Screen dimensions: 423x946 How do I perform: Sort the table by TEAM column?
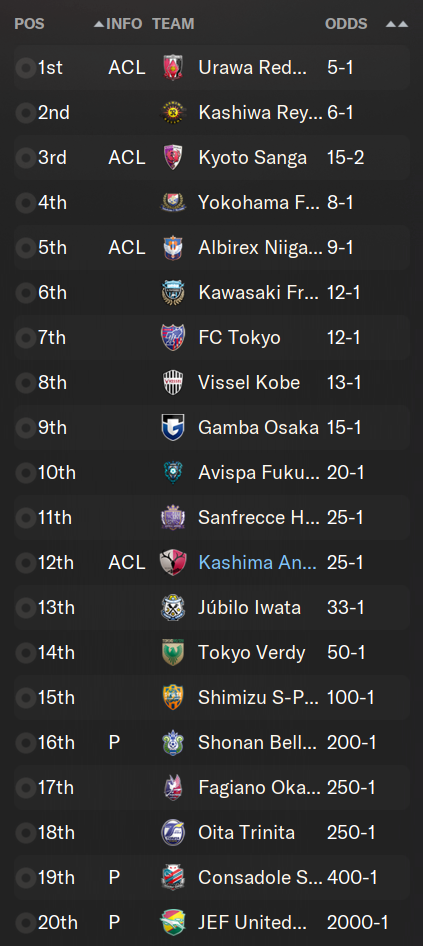click(x=173, y=24)
